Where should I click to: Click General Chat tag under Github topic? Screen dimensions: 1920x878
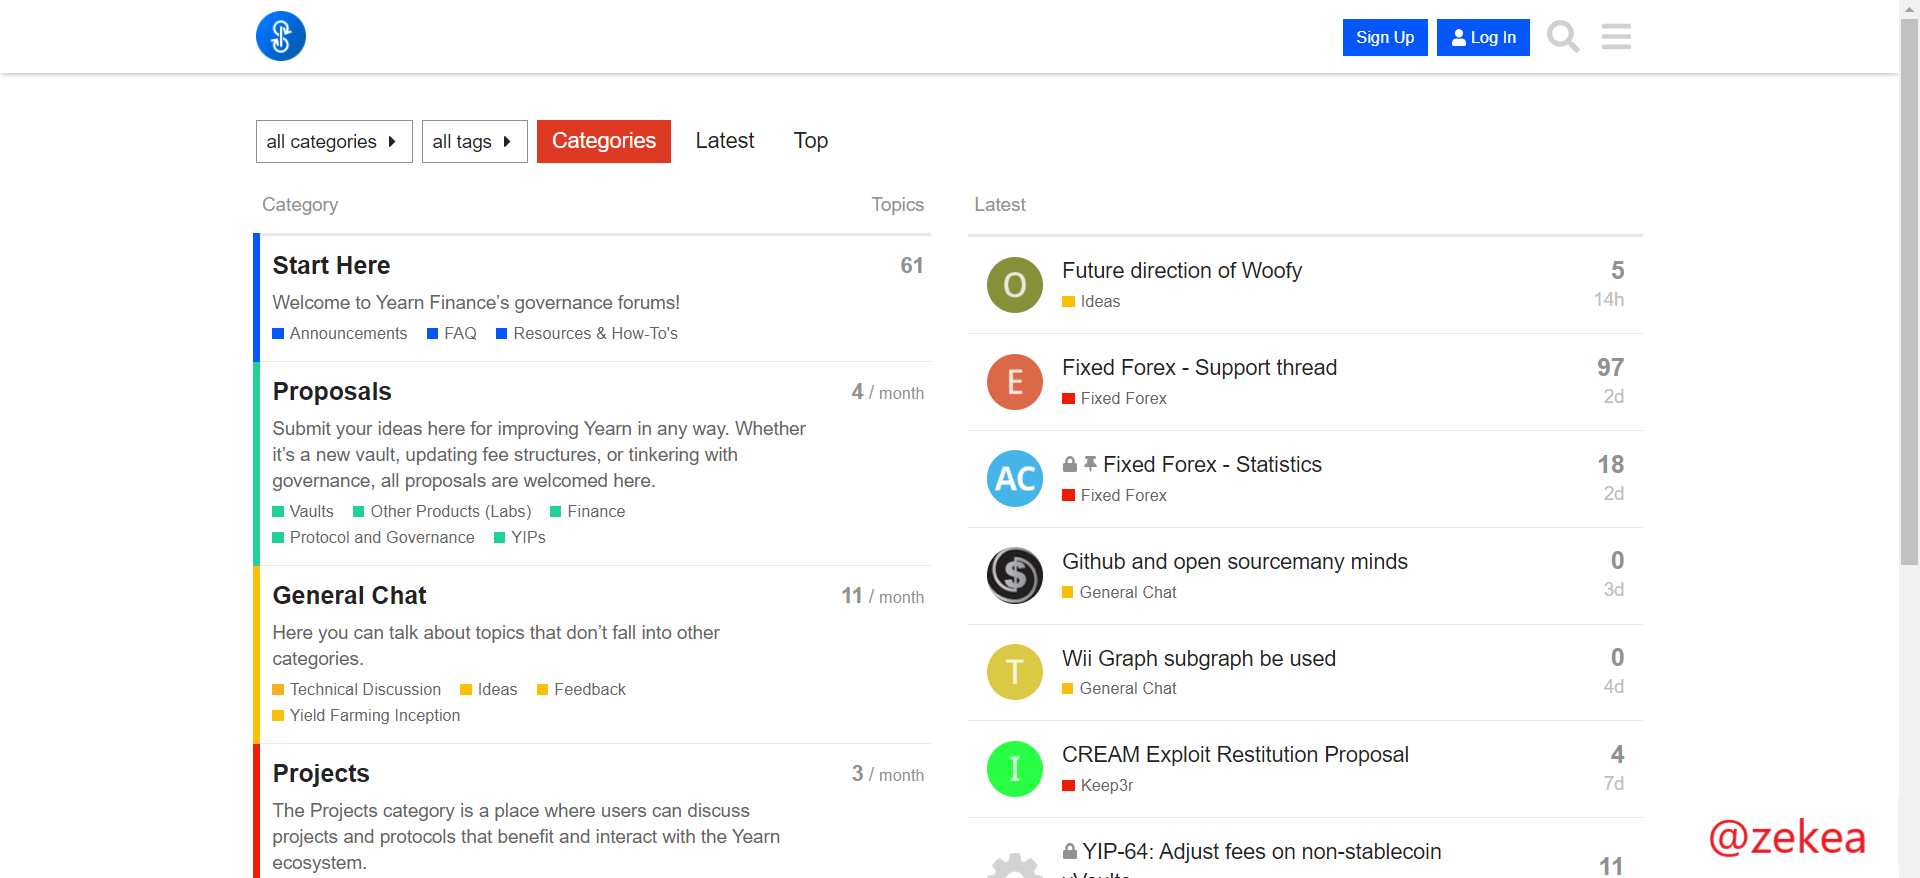(1119, 592)
